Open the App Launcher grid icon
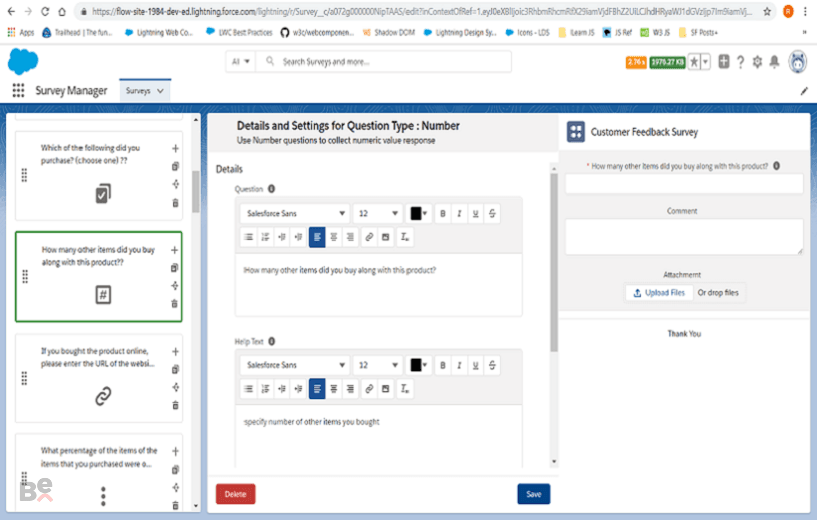This screenshot has width=817, height=520. click(18, 90)
